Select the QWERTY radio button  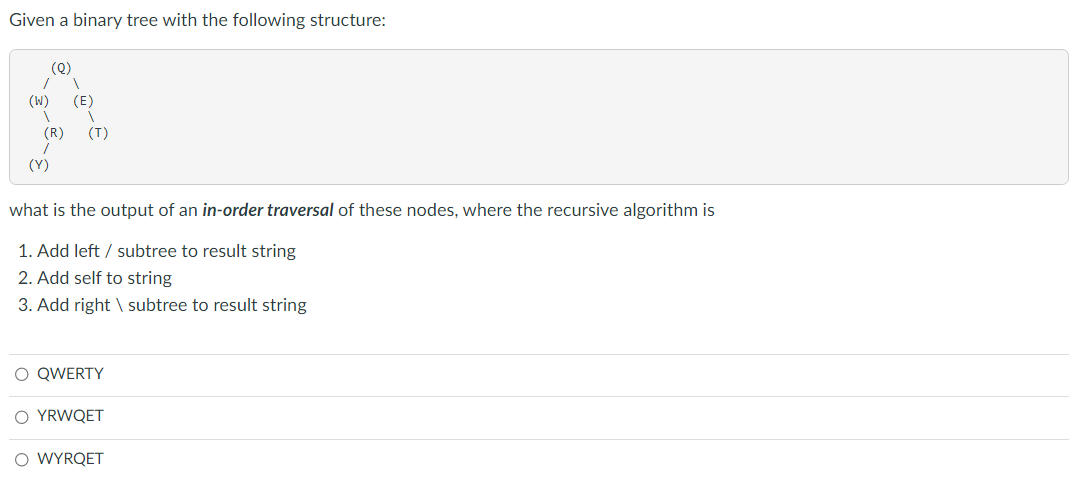(22, 374)
